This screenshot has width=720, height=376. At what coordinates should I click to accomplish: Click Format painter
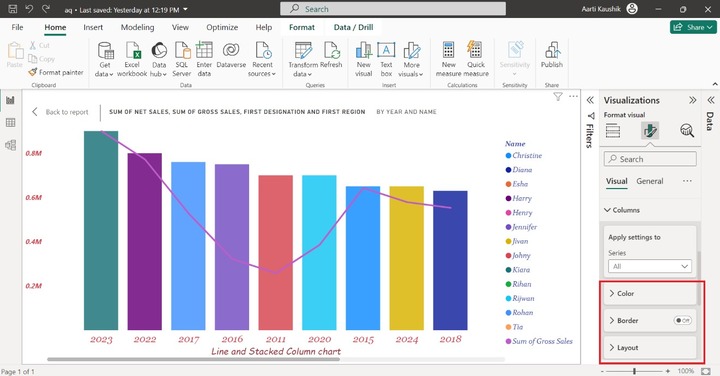click(x=56, y=72)
